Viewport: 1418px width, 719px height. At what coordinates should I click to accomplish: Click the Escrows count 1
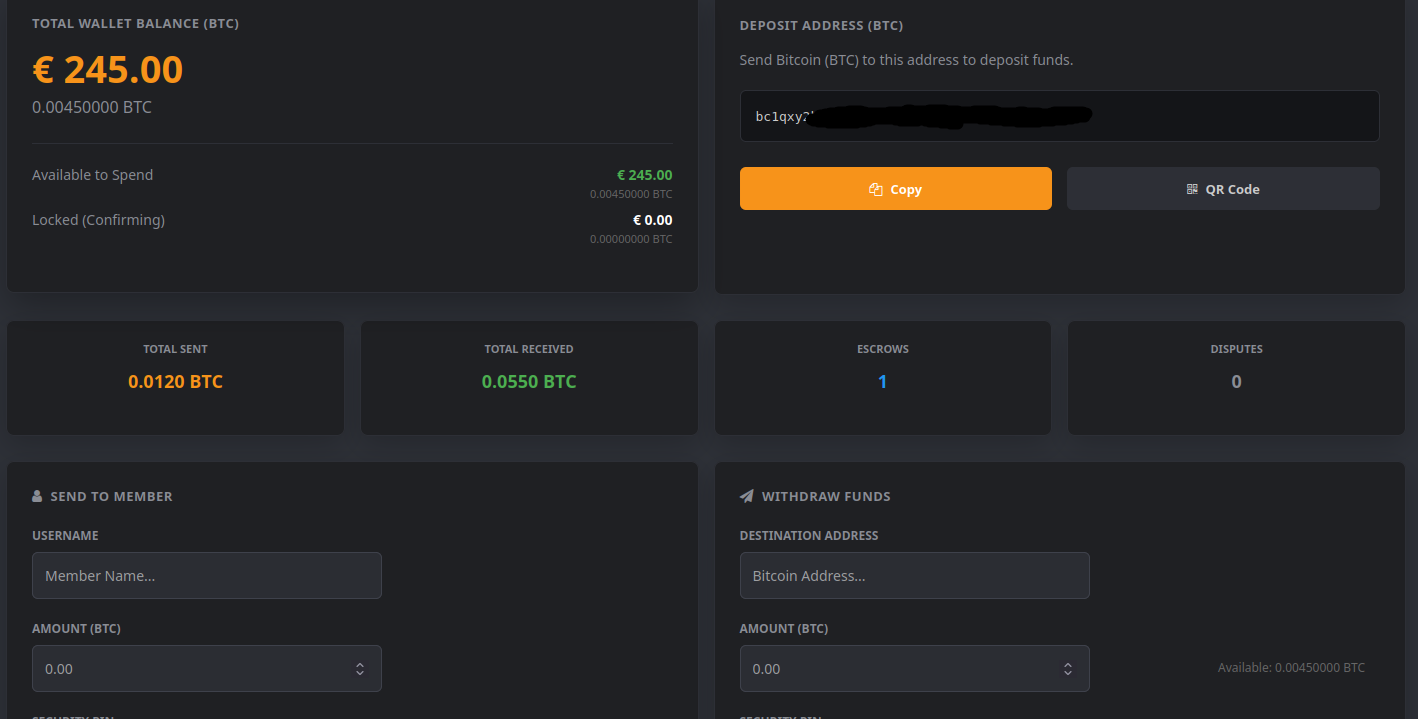point(883,382)
